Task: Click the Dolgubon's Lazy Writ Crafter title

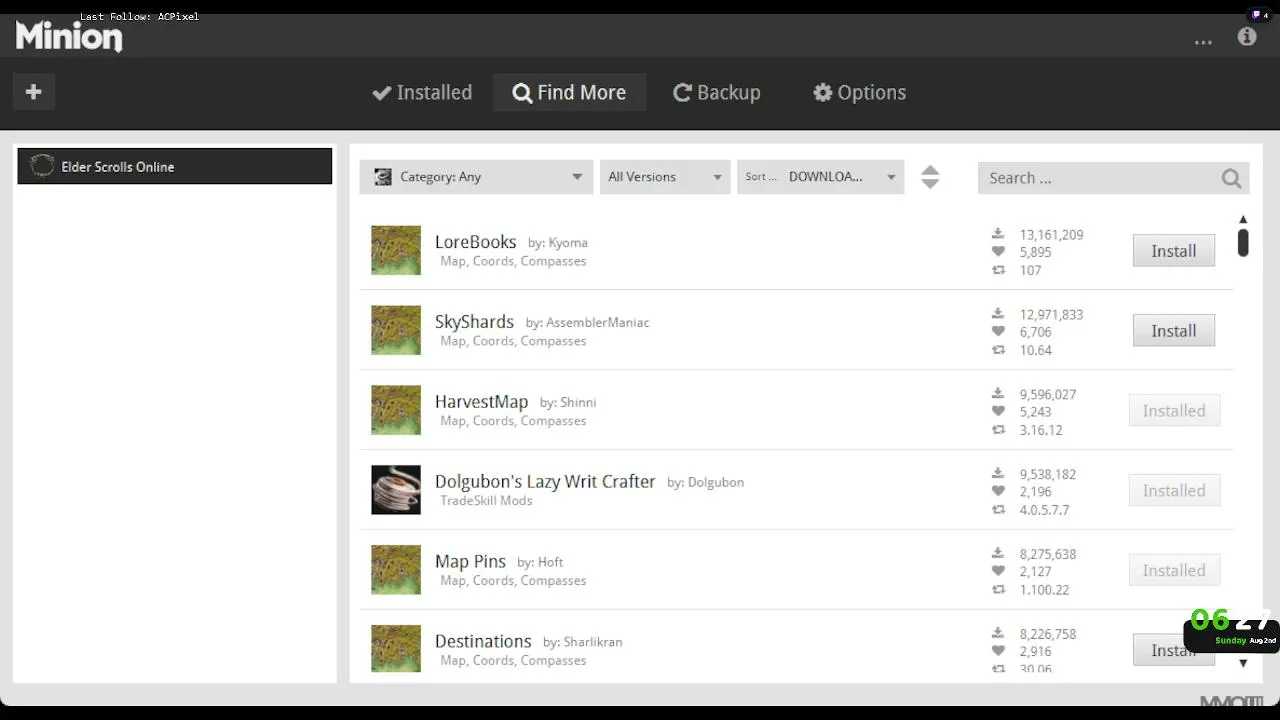Action: (545, 482)
